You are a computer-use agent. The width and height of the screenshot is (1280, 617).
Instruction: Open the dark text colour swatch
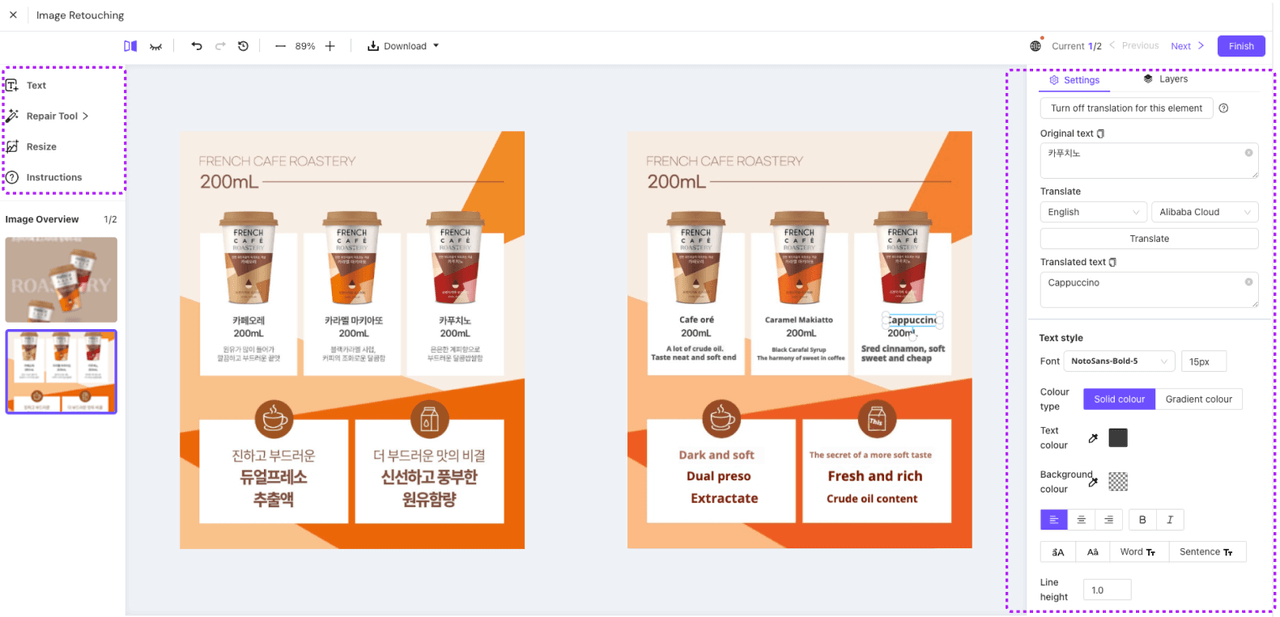coord(1118,438)
